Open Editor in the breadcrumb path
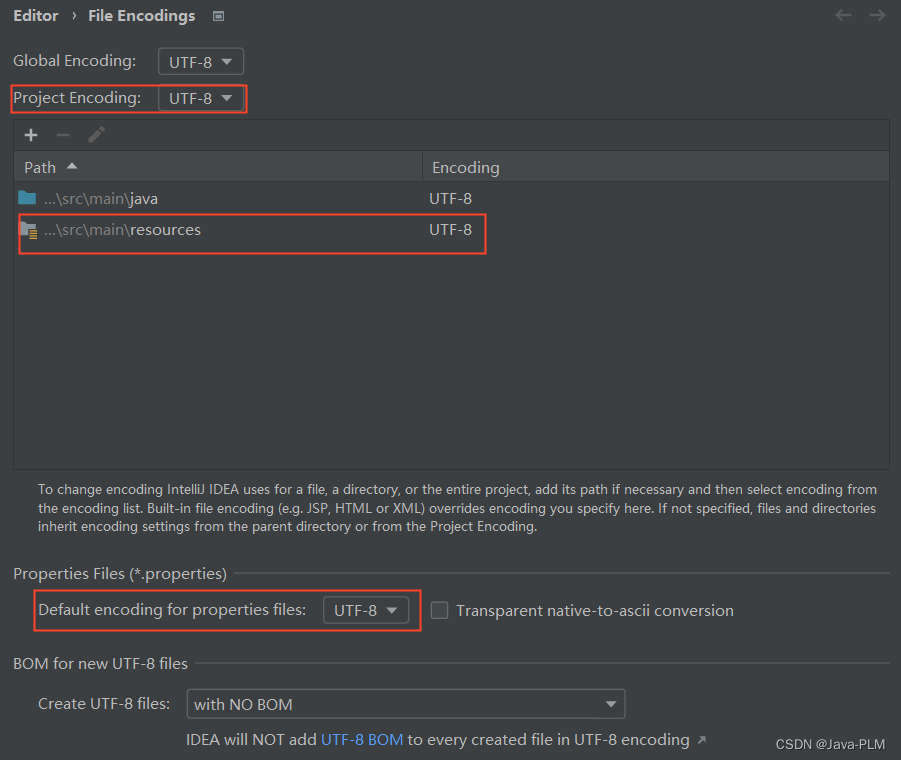 pyautogui.click(x=36, y=15)
